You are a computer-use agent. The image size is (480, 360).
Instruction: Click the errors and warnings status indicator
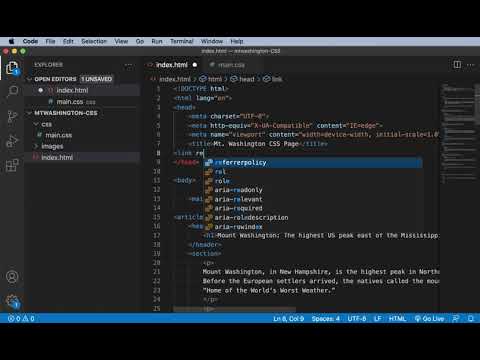21,319
